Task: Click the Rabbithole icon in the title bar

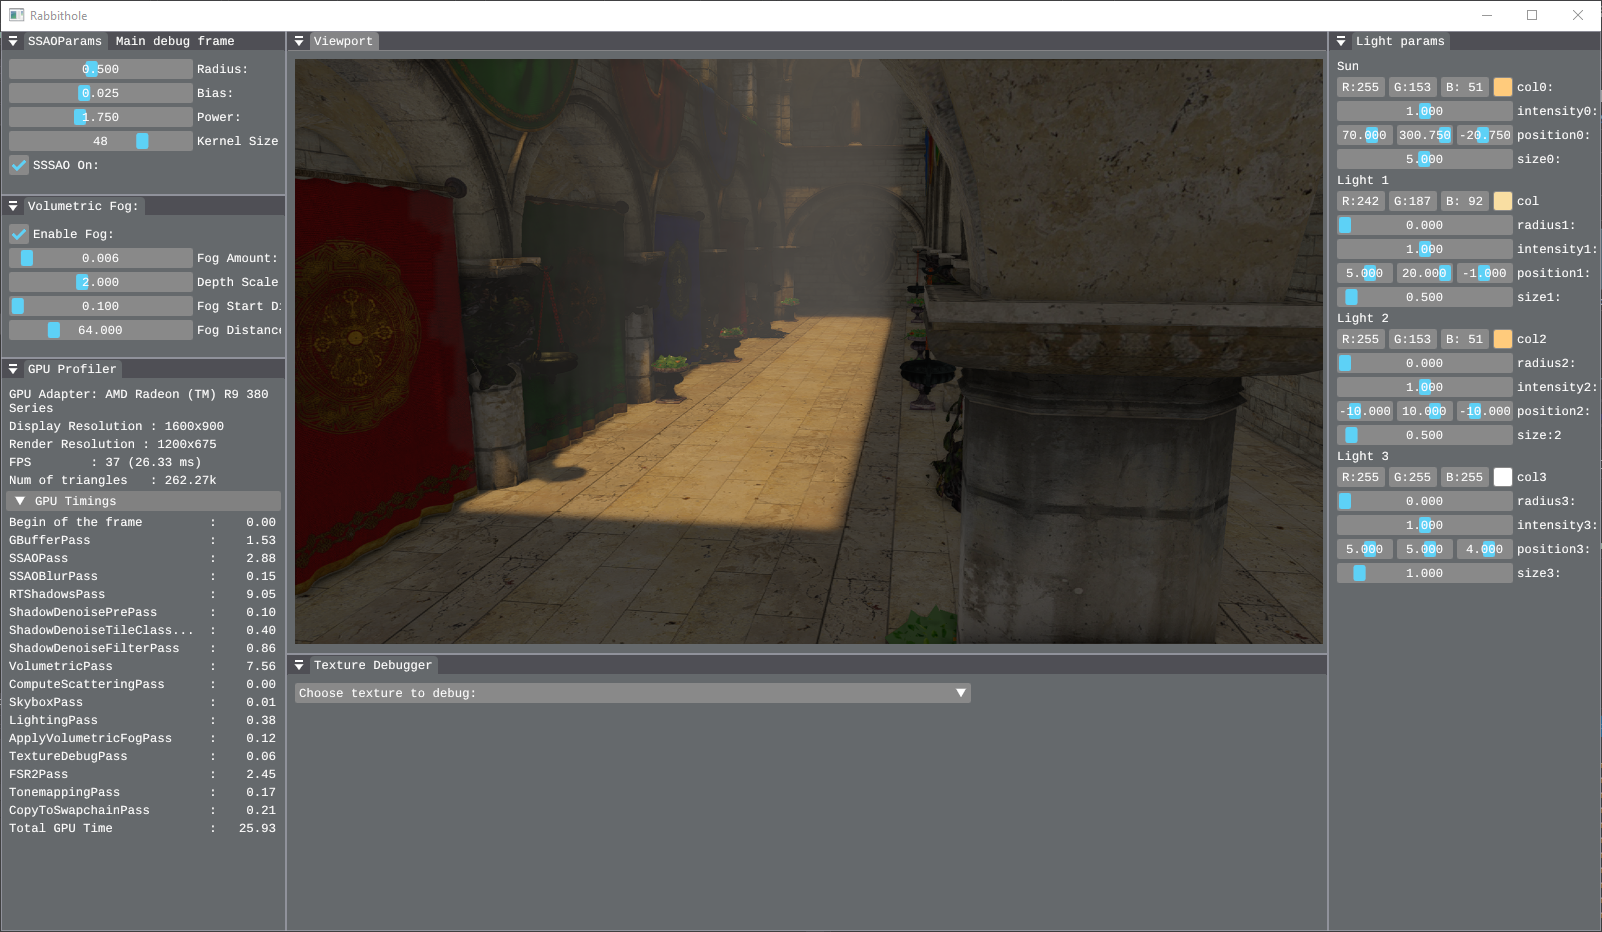Action: tap(16, 15)
